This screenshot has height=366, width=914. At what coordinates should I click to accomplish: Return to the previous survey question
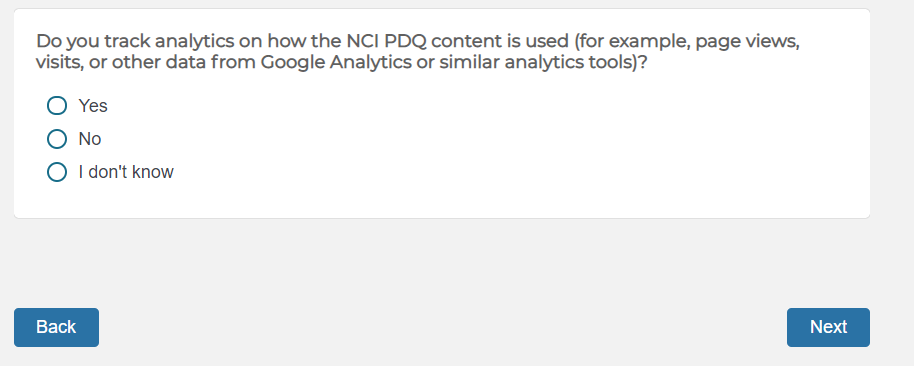57,327
